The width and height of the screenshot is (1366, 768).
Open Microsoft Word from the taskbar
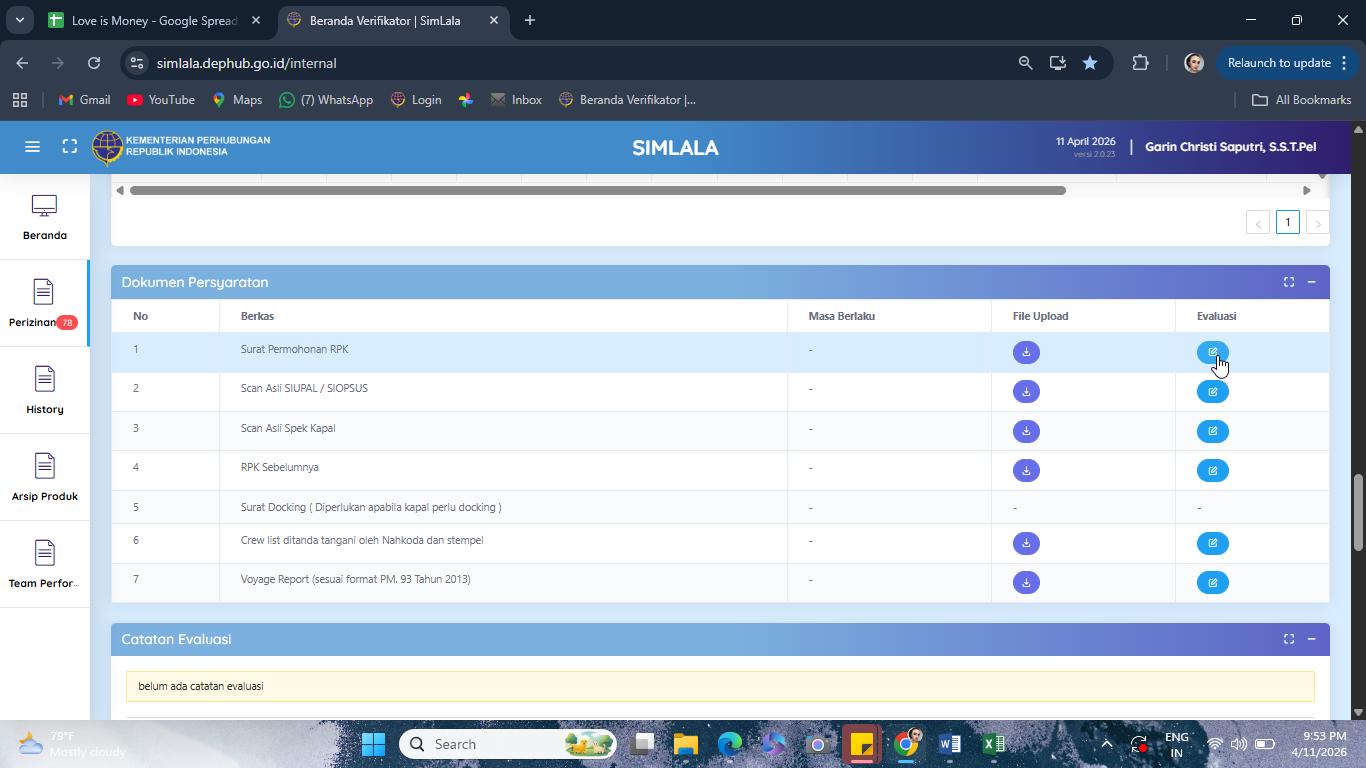(x=950, y=744)
